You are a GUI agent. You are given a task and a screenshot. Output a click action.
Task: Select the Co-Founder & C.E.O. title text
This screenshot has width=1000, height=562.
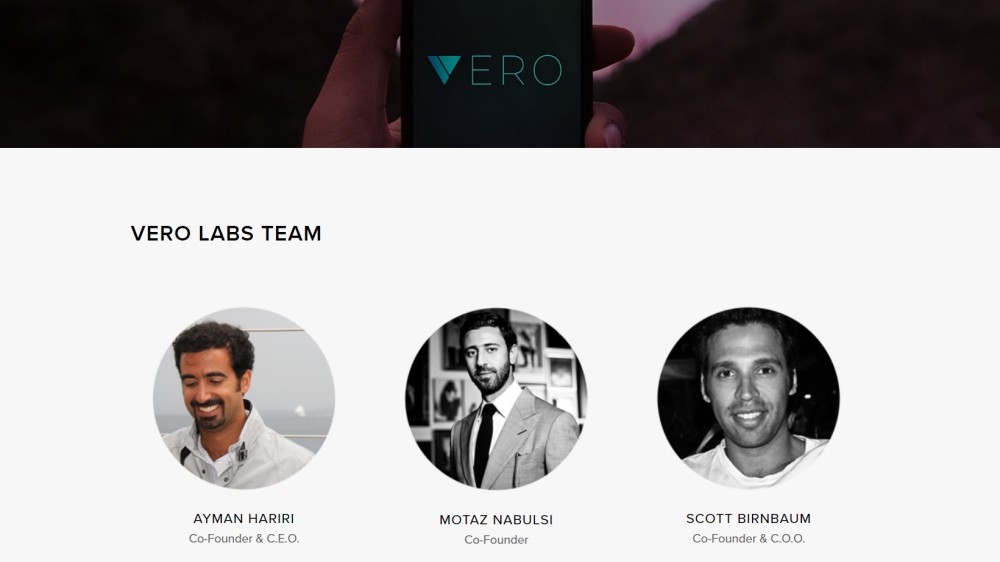pyautogui.click(x=244, y=538)
